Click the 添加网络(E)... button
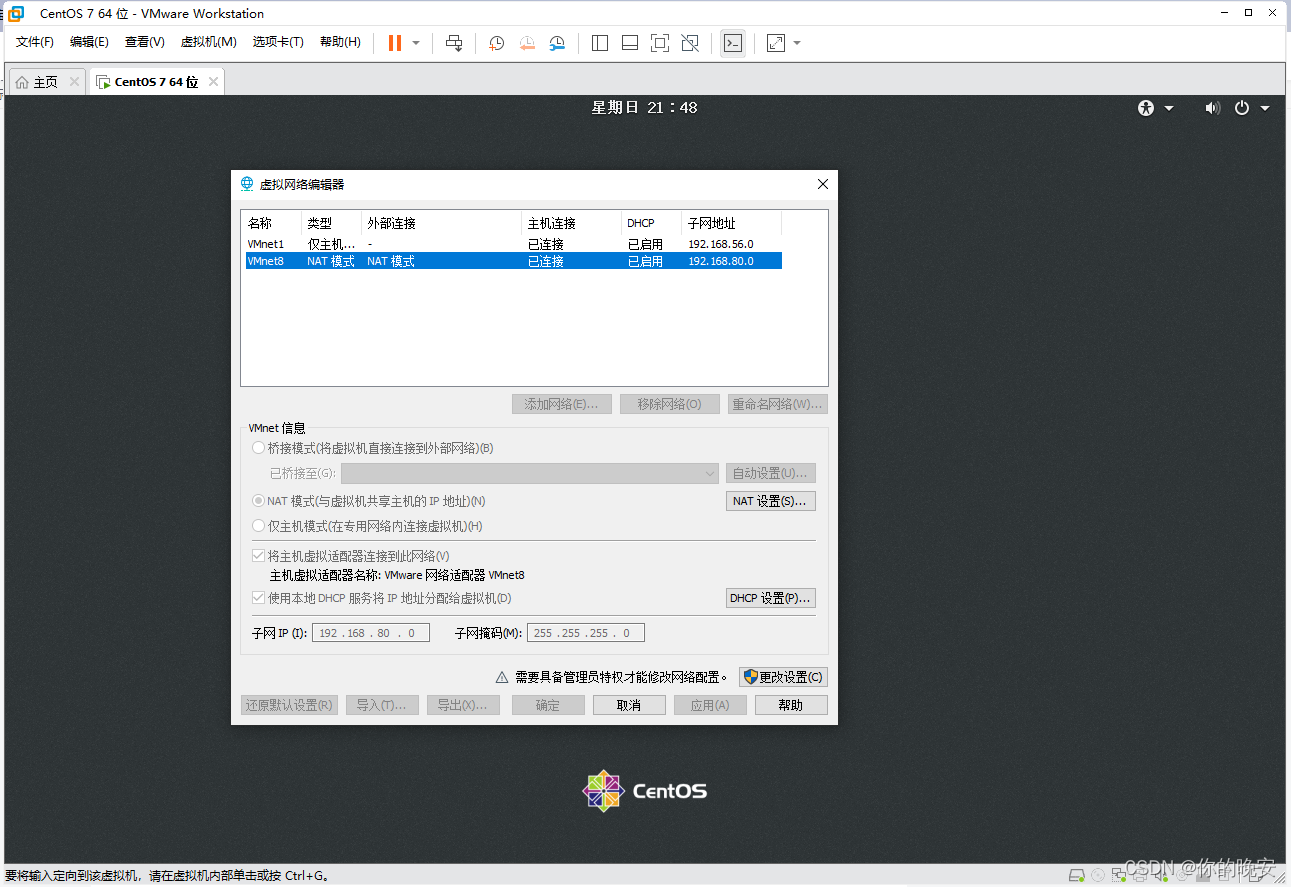 point(561,404)
